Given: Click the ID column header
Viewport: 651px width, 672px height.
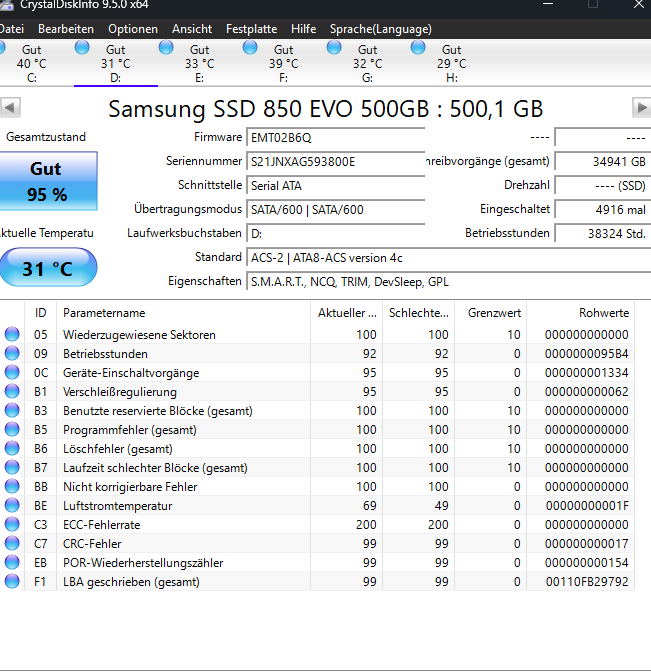Looking at the screenshot, I should (x=40, y=313).
